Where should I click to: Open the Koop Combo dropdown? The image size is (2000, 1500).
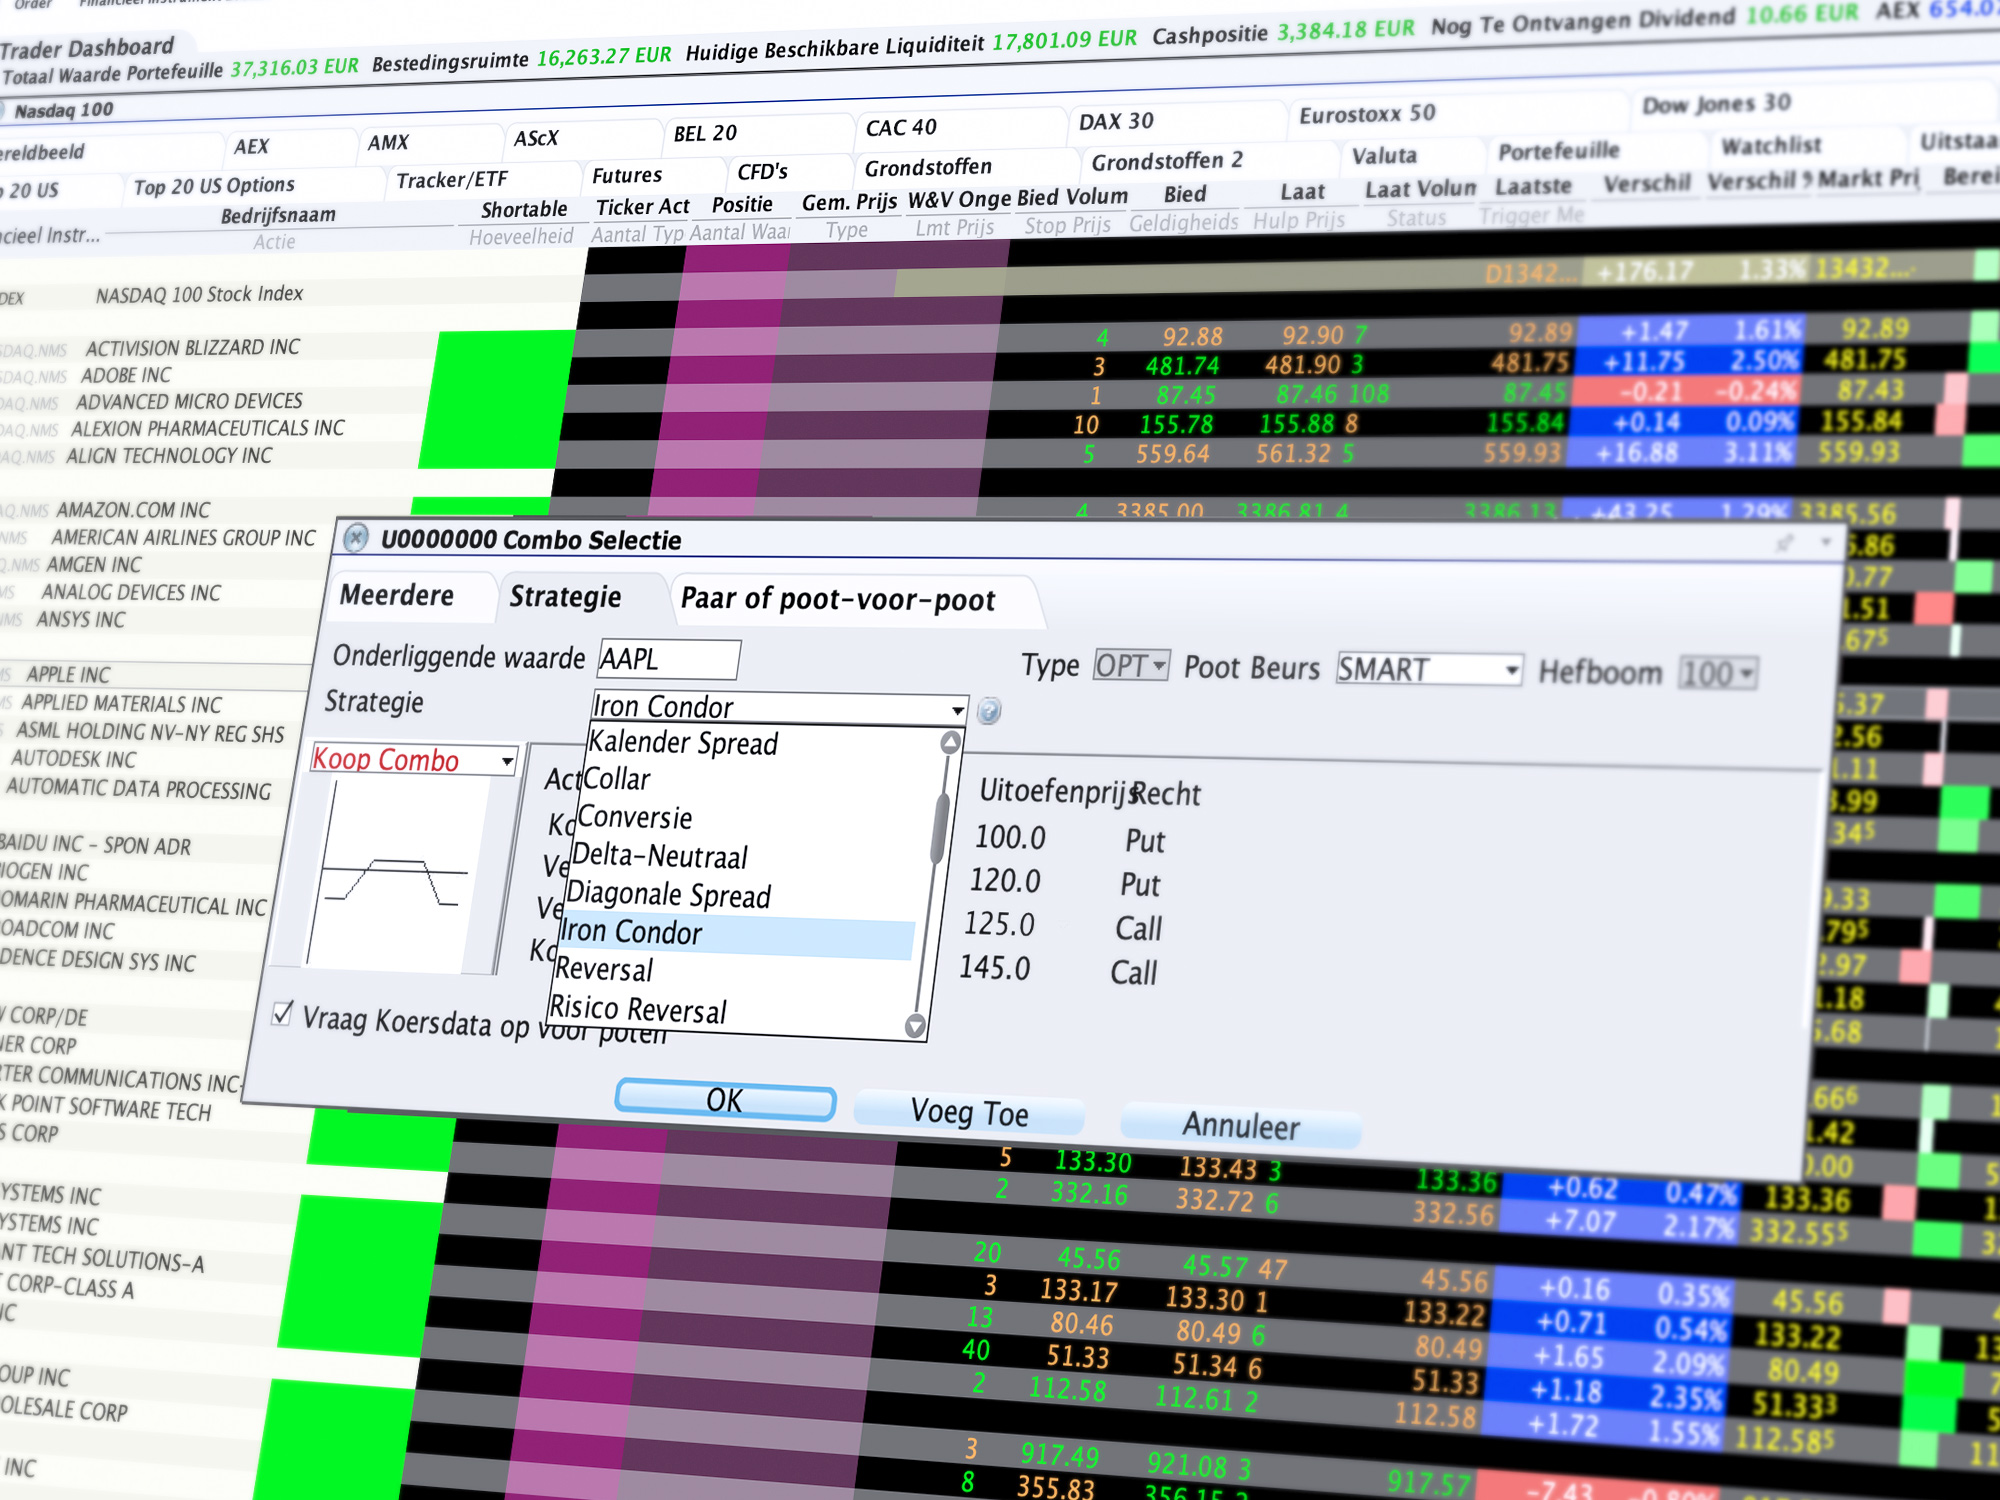[x=414, y=760]
